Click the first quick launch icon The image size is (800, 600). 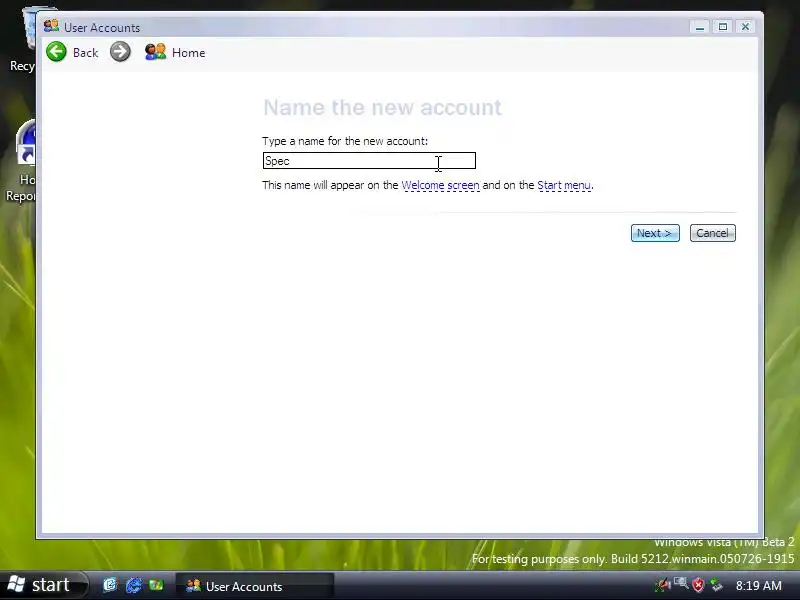pos(110,585)
